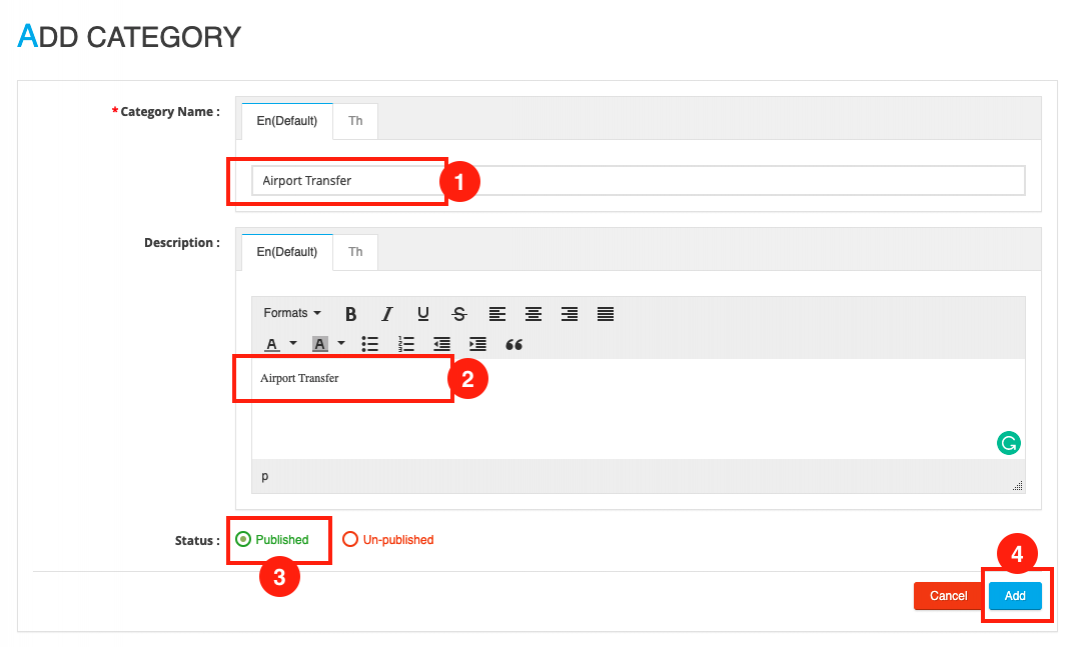This screenshot has height=647, width=1069.
Task: Insert a blockquote in description
Action: (x=514, y=344)
